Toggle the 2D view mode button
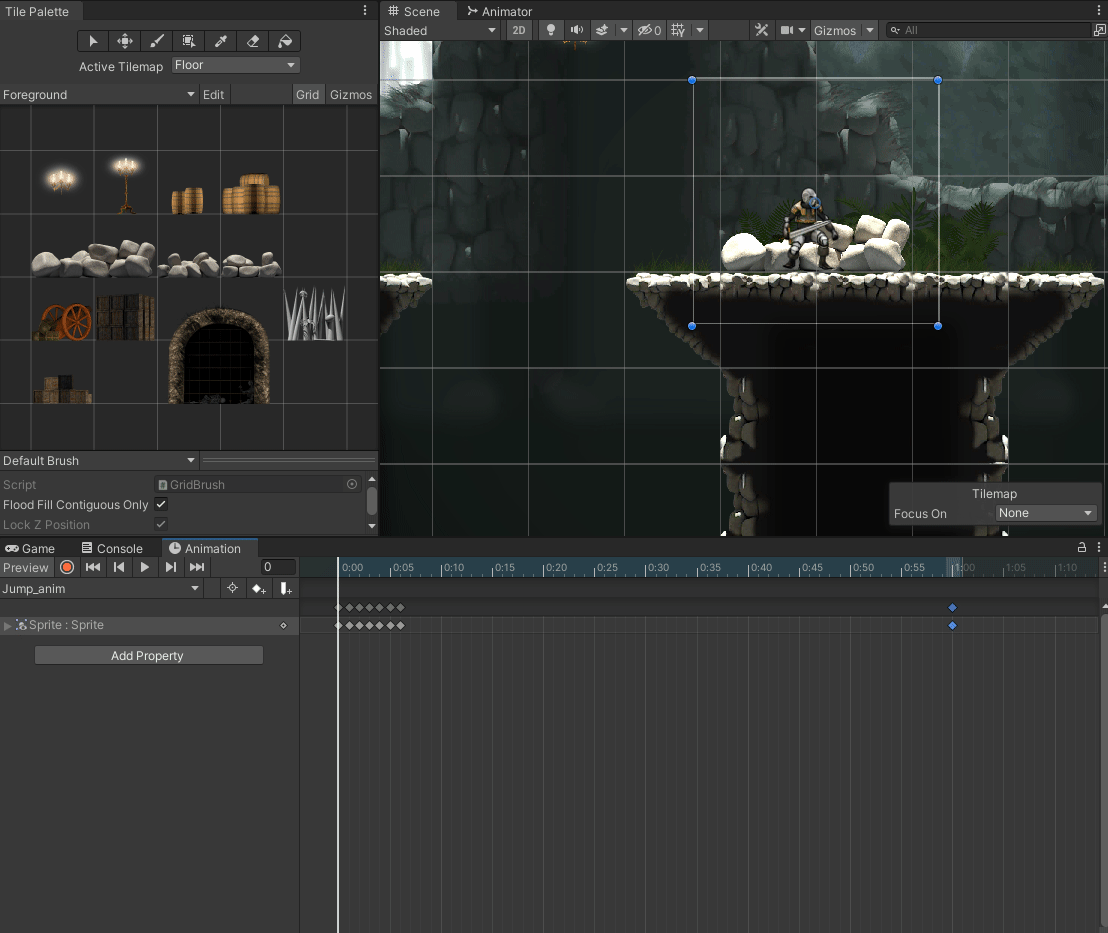 519,30
